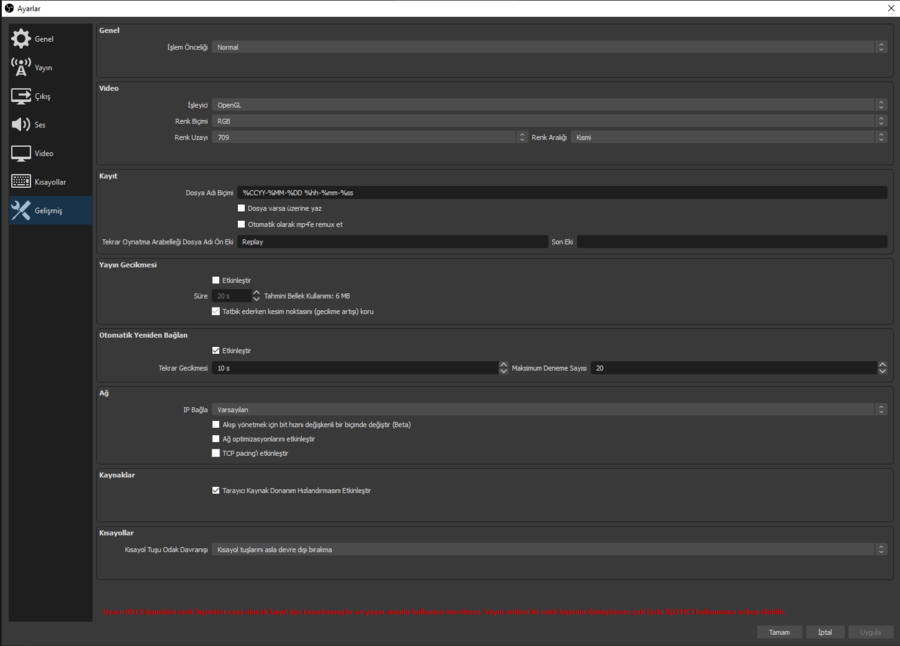Open Renk Uzayı 709 dropdown
This screenshot has width=900, height=646.
click(369, 137)
